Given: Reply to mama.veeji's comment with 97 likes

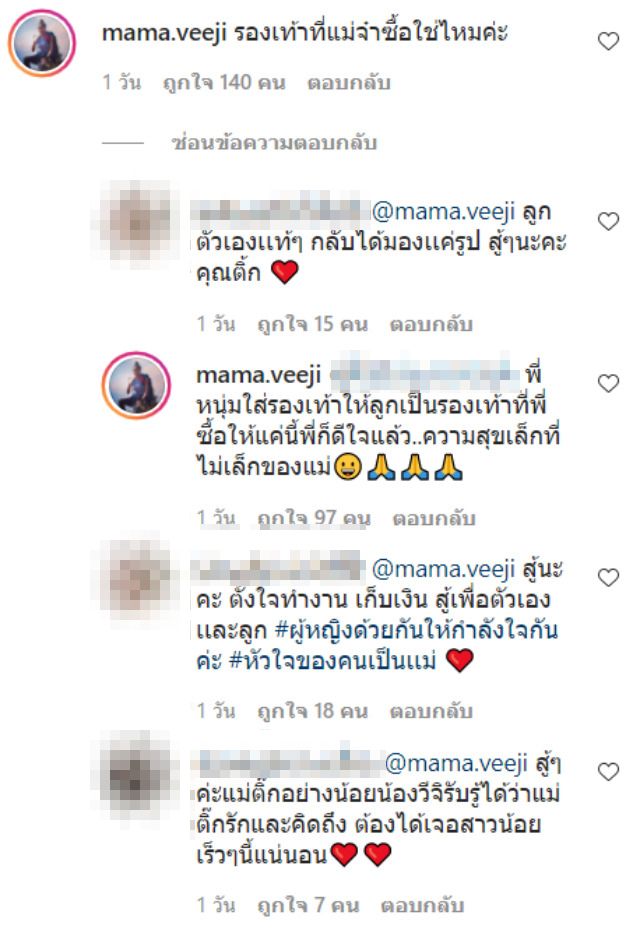Looking at the screenshot, I should pyautogui.click(x=434, y=518).
